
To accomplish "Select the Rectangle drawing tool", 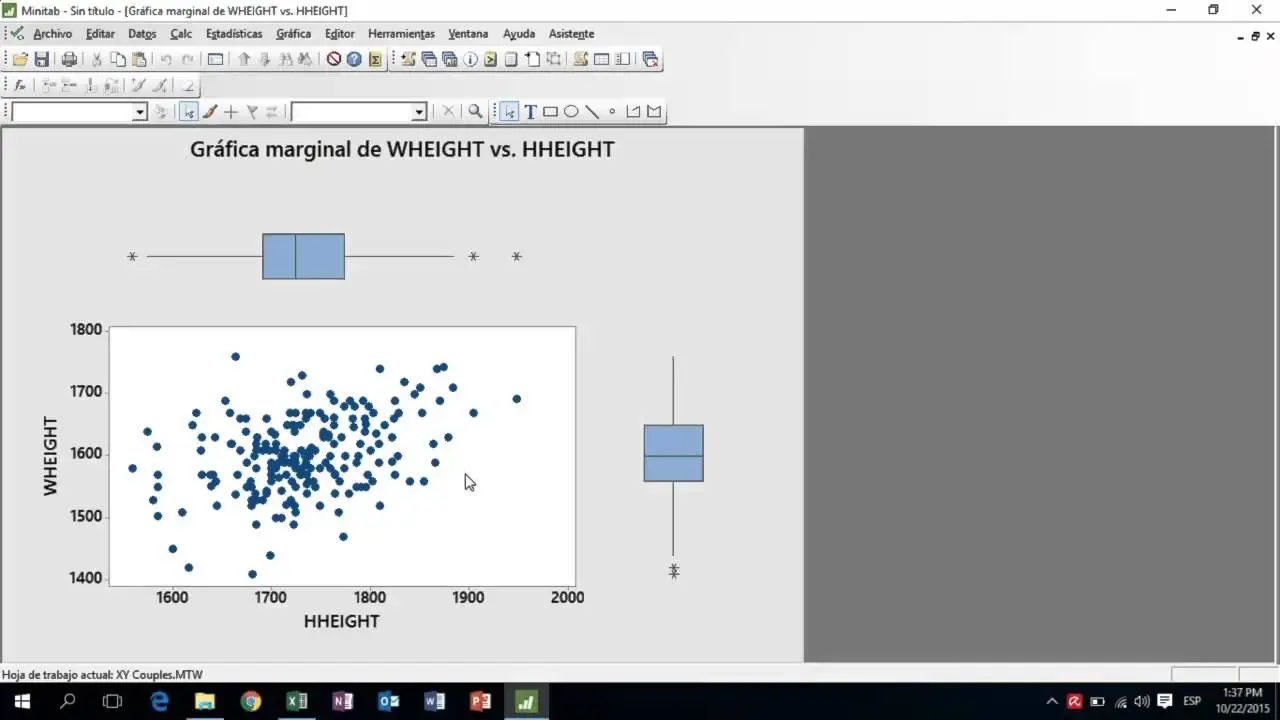I will (550, 112).
